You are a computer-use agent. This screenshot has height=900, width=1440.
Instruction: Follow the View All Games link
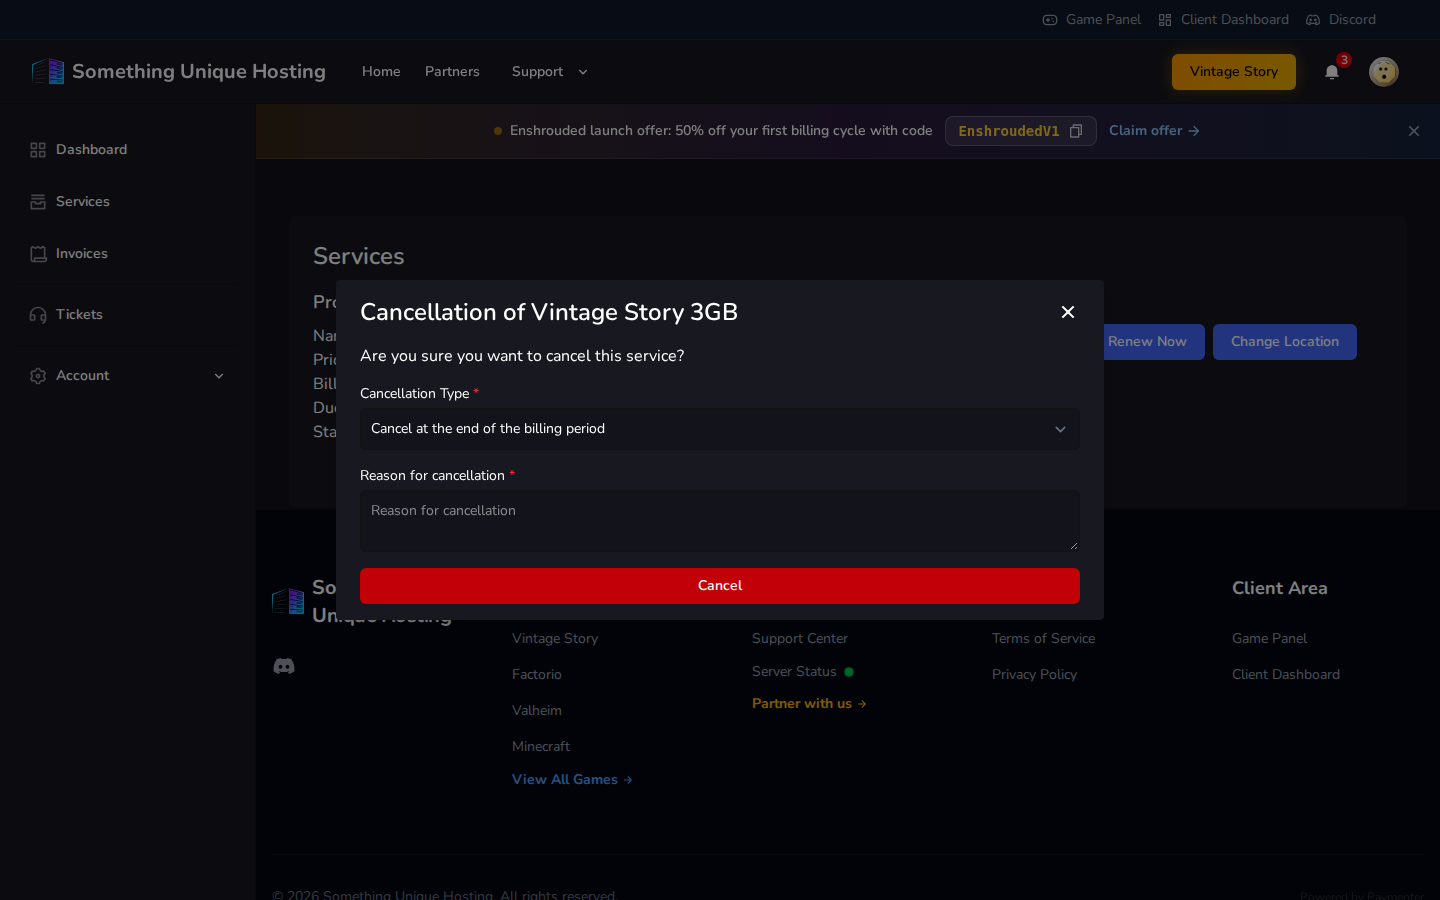(x=572, y=780)
